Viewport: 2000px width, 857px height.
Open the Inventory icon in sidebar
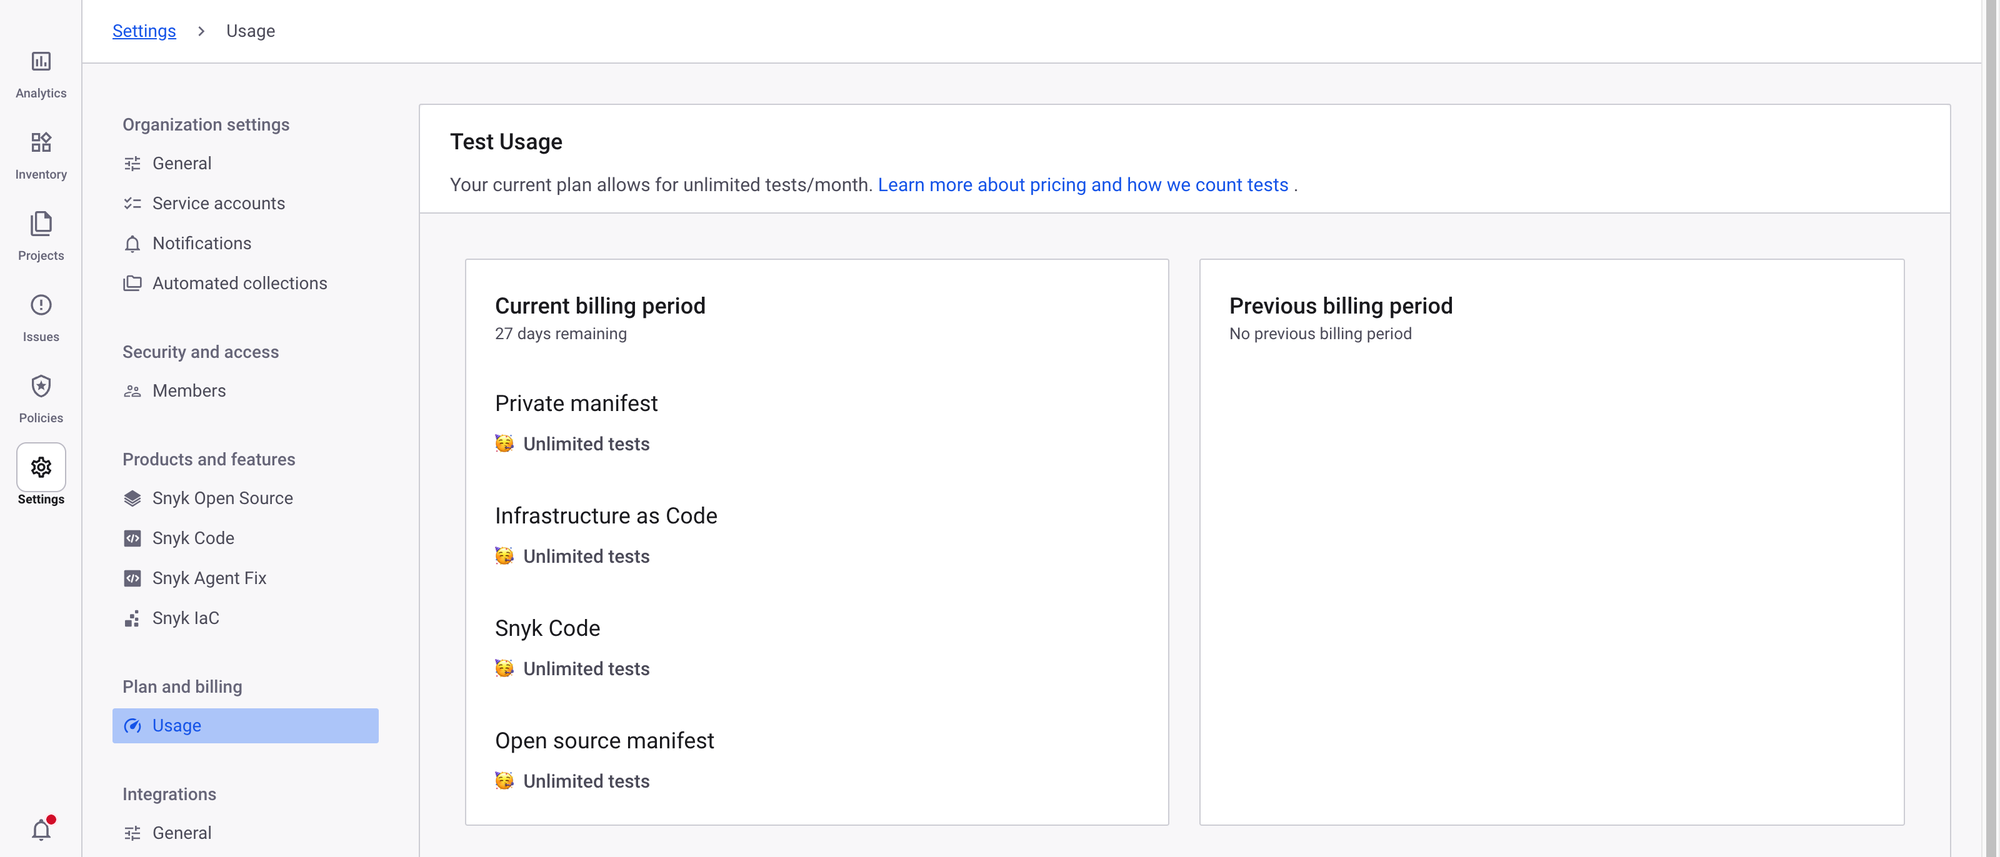pos(41,143)
